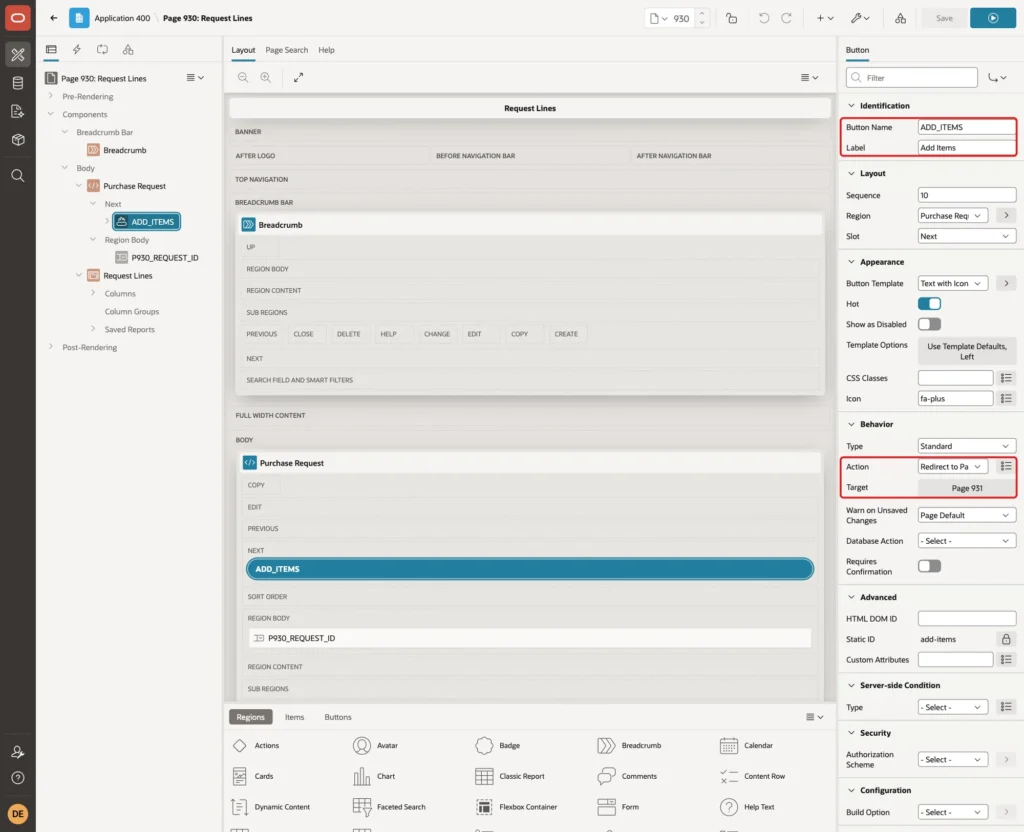Click the property Filter search field
The width and height of the screenshot is (1024, 832).
pos(912,78)
